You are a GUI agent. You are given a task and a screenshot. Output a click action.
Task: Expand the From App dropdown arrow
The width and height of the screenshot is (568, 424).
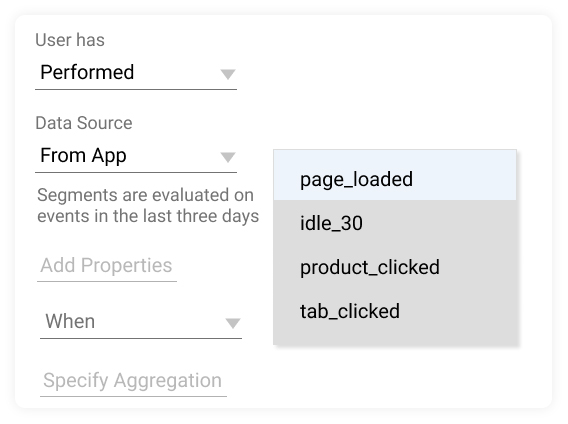click(228, 157)
